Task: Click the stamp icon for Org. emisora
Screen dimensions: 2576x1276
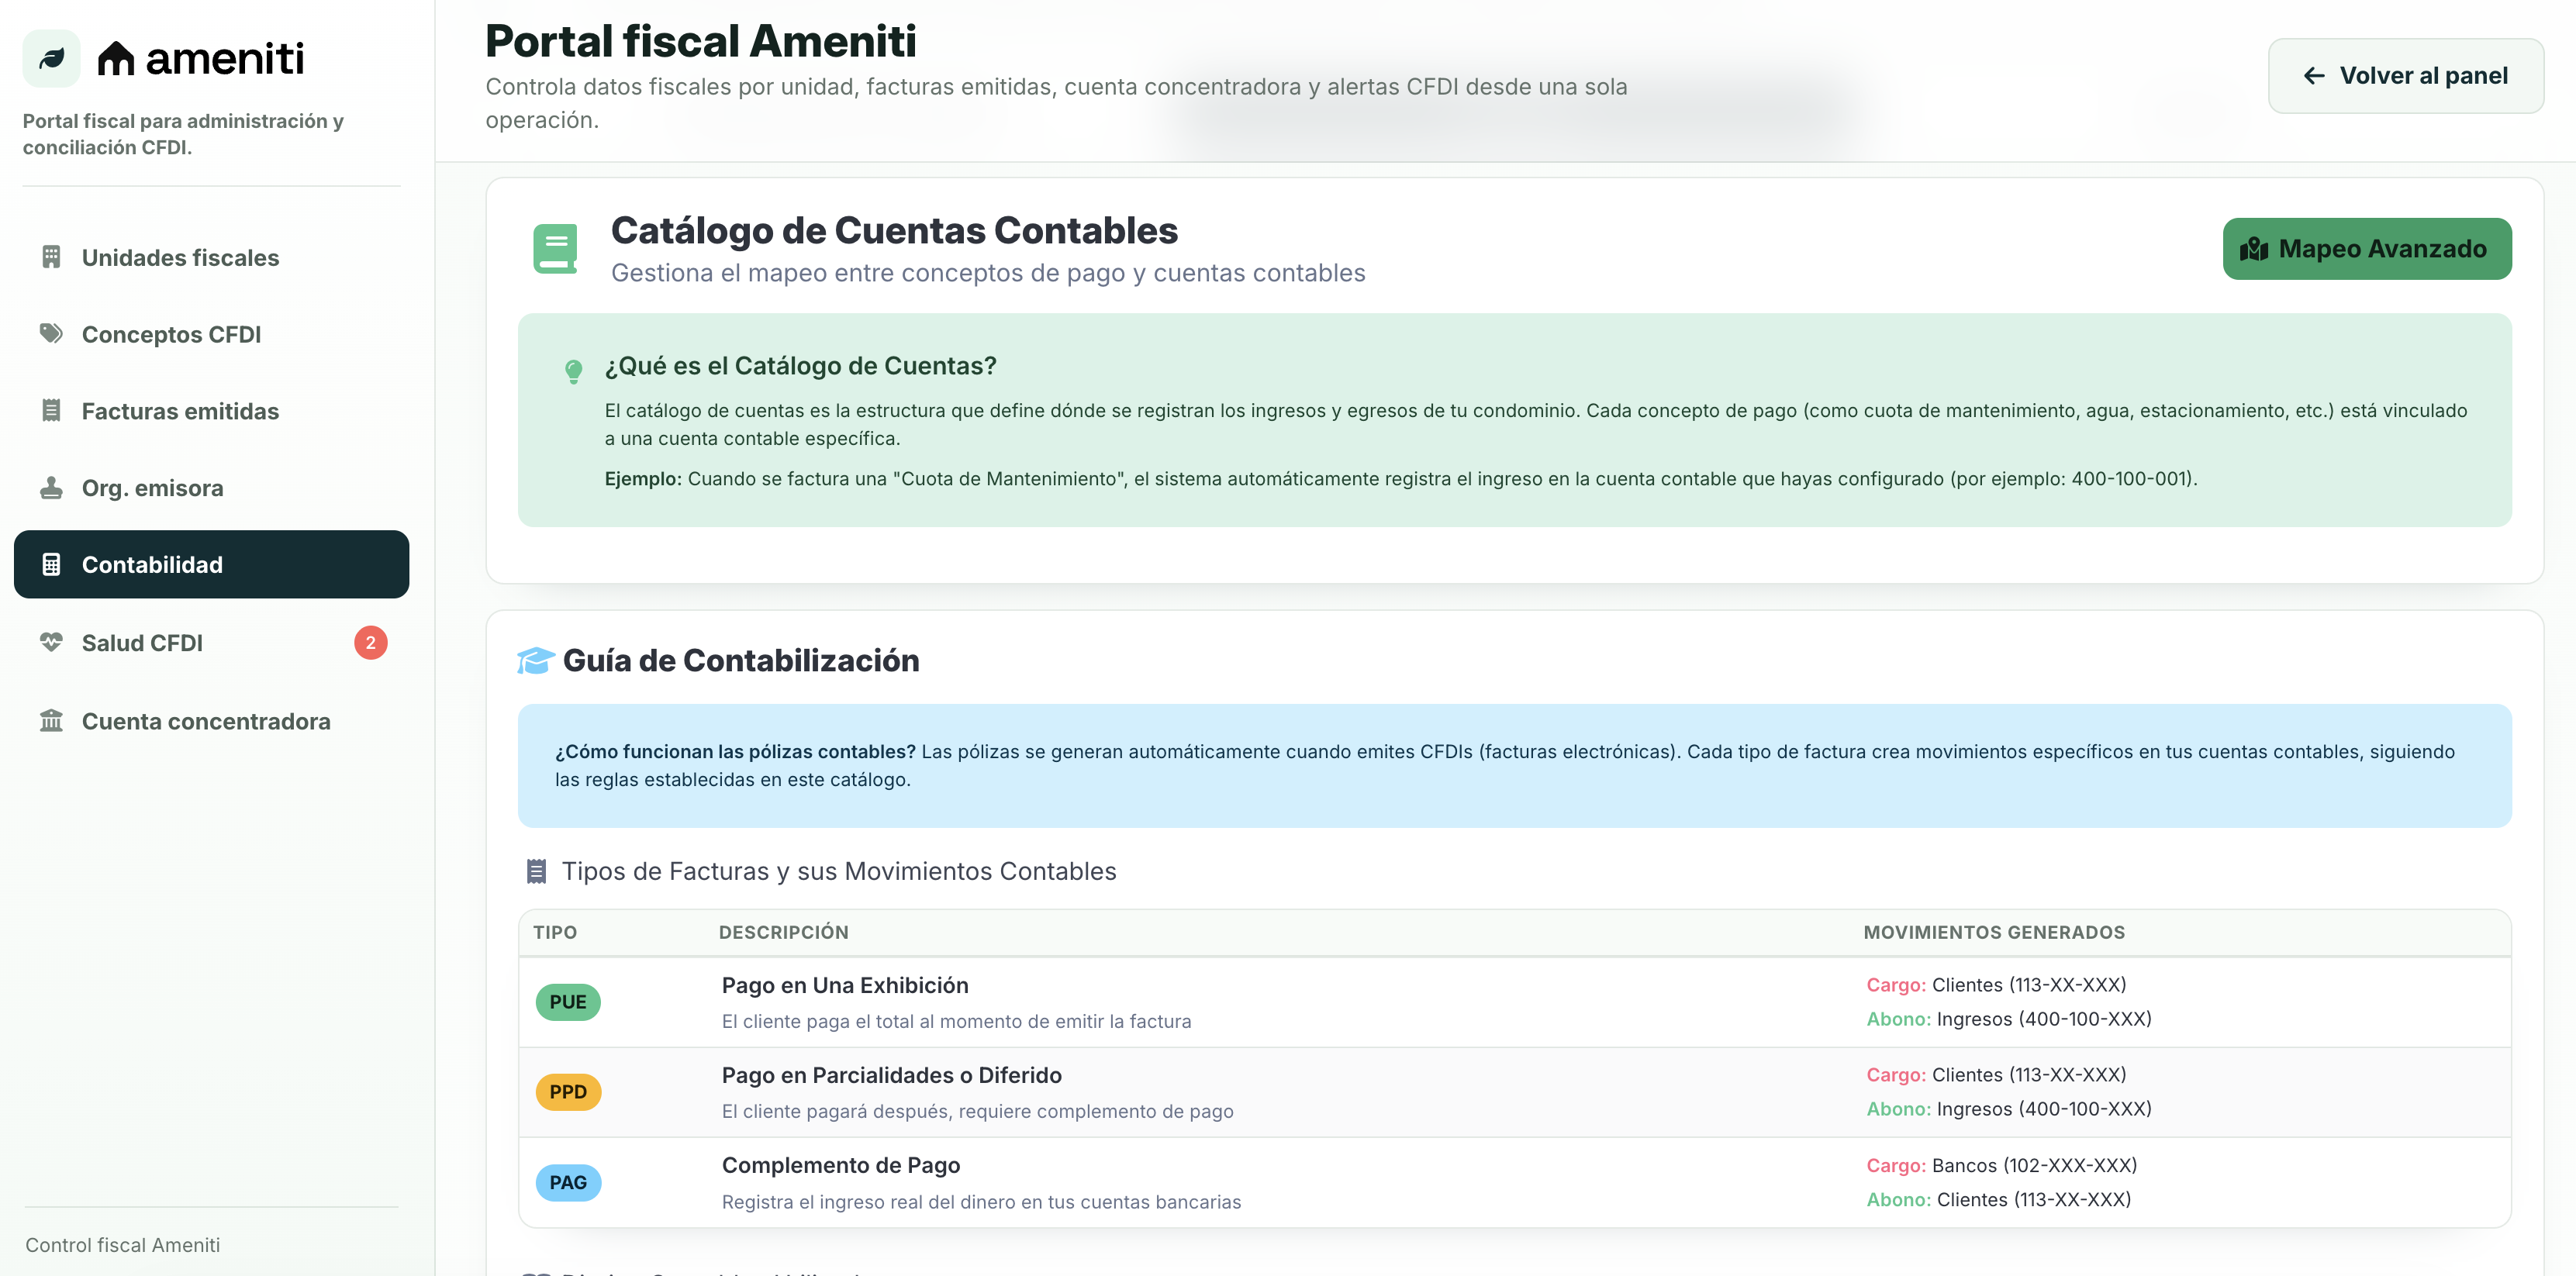Action: pos(51,488)
